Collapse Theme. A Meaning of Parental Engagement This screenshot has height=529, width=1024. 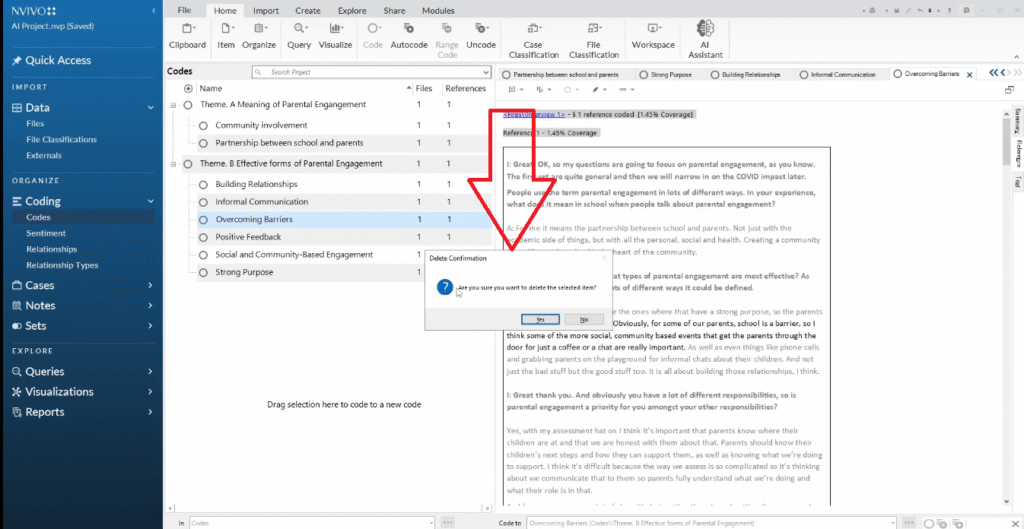pos(174,105)
